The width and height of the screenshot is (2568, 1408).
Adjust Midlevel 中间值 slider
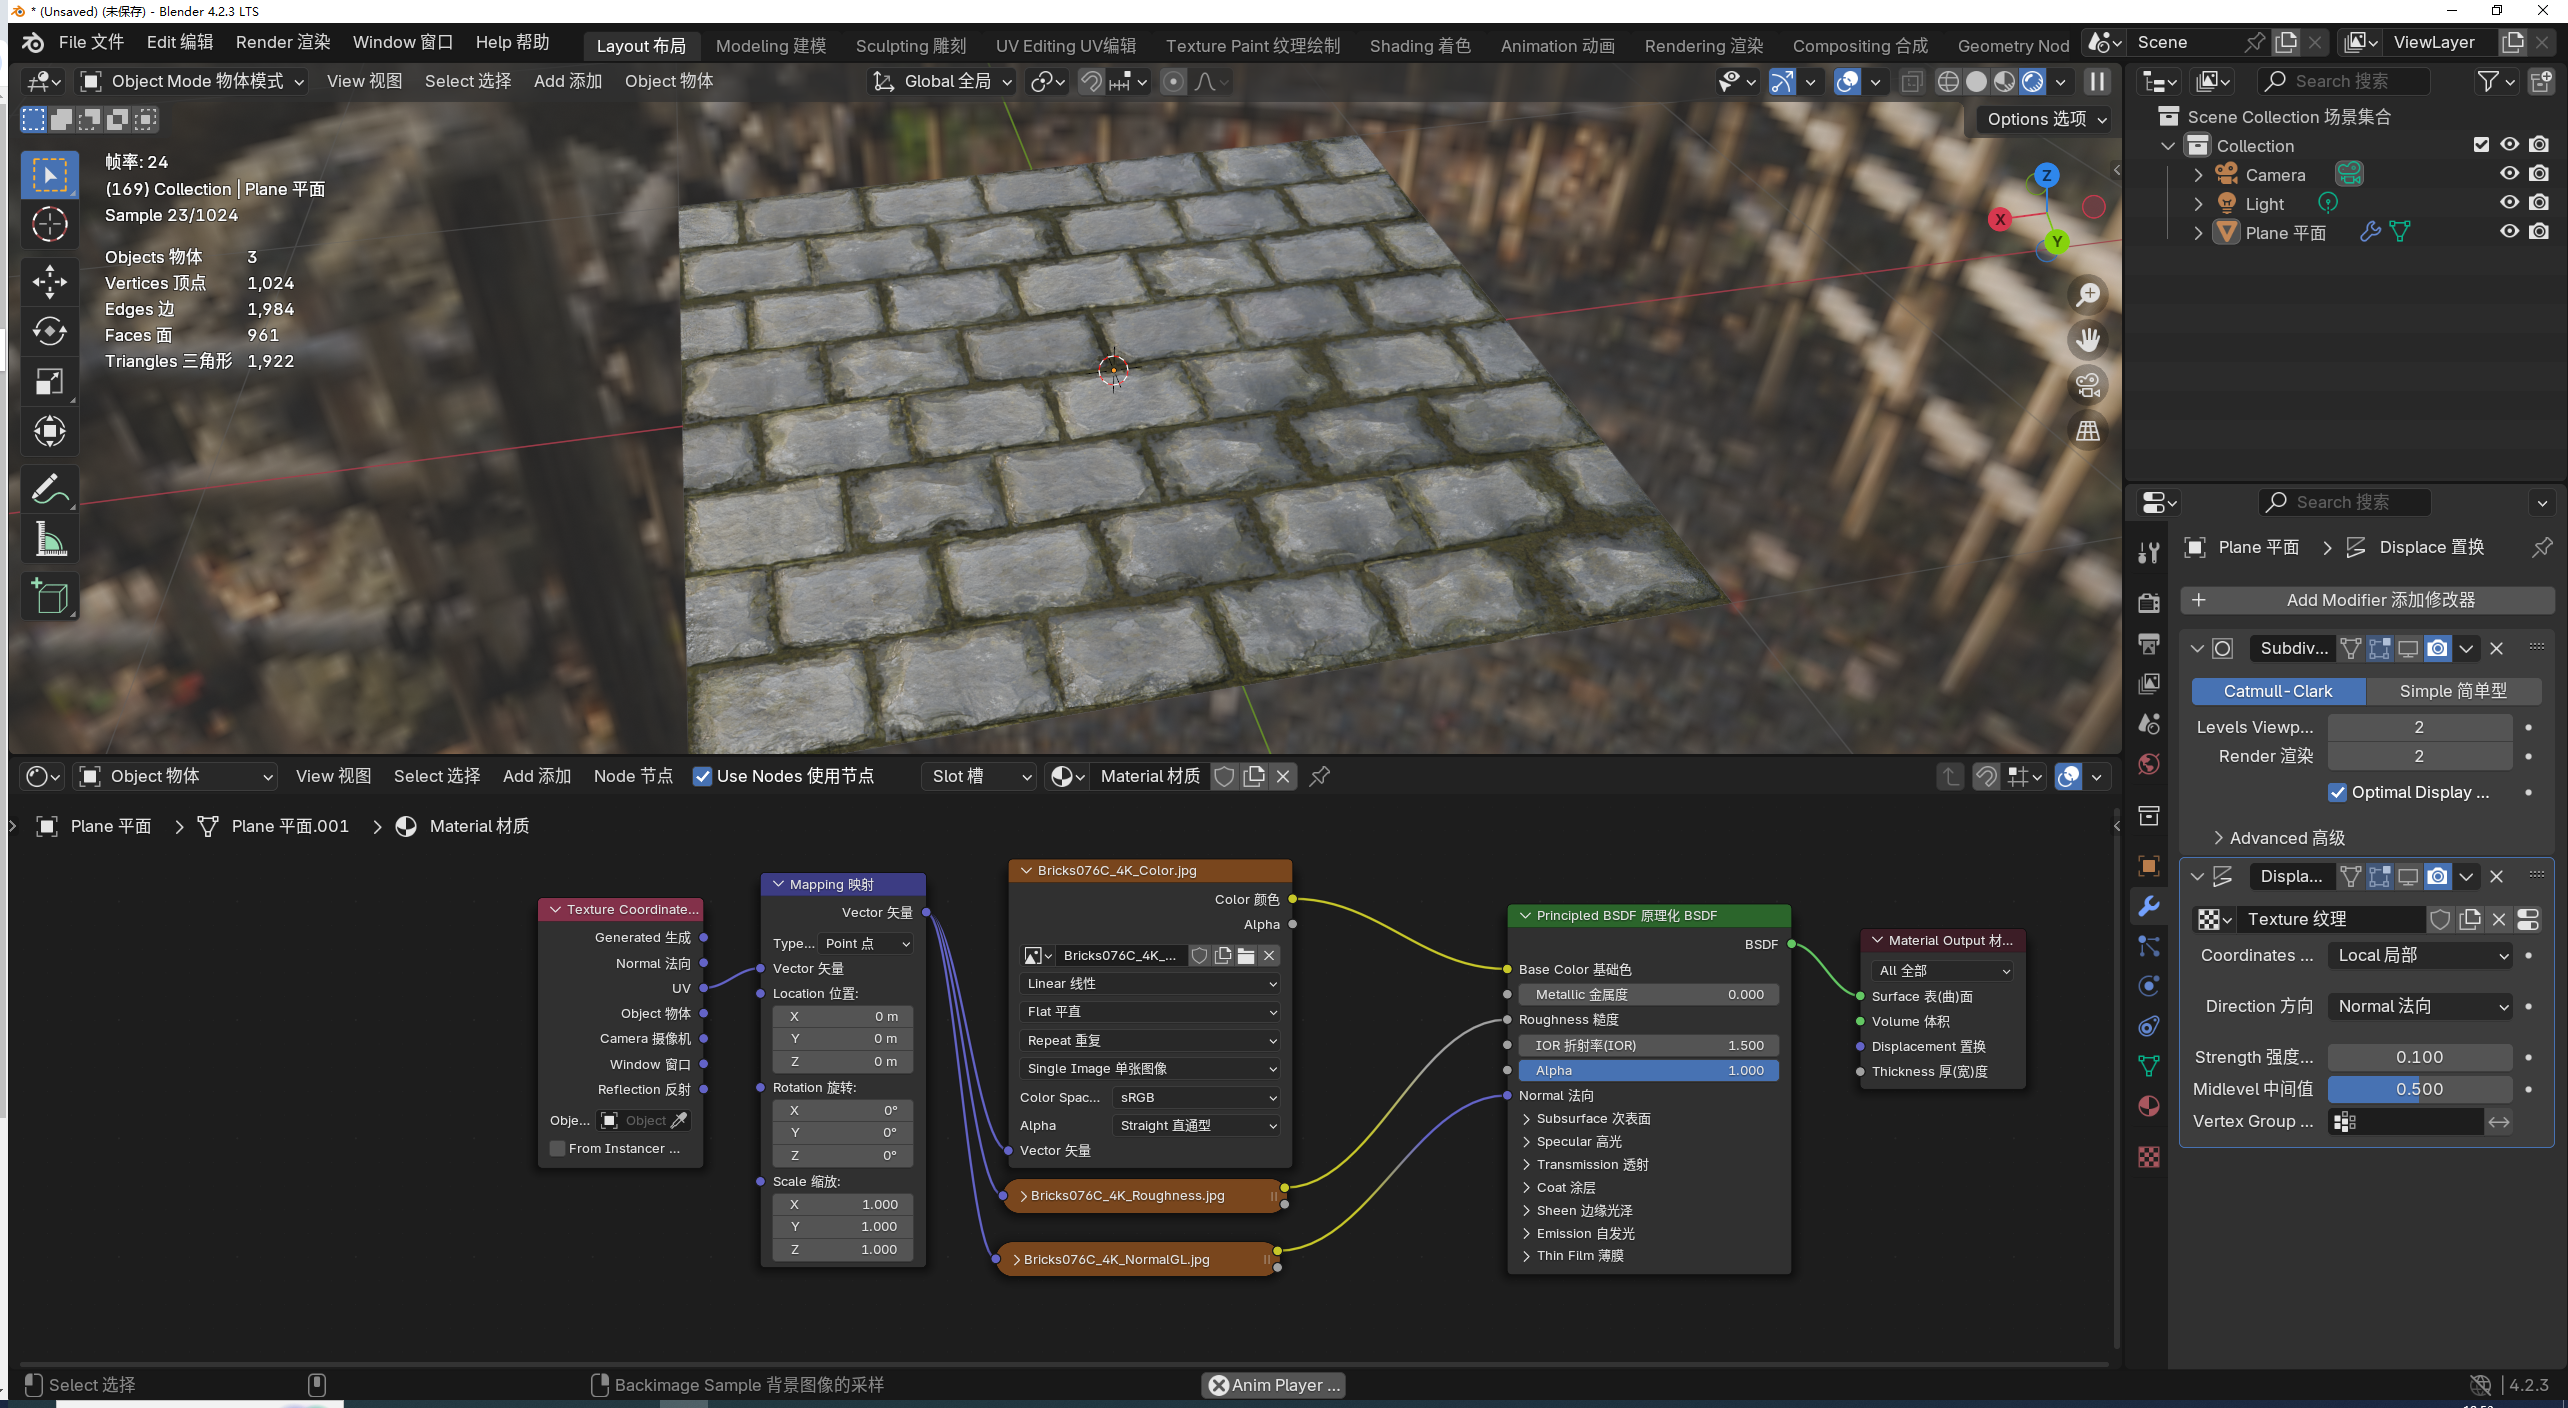pyautogui.click(x=2420, y=1089)
